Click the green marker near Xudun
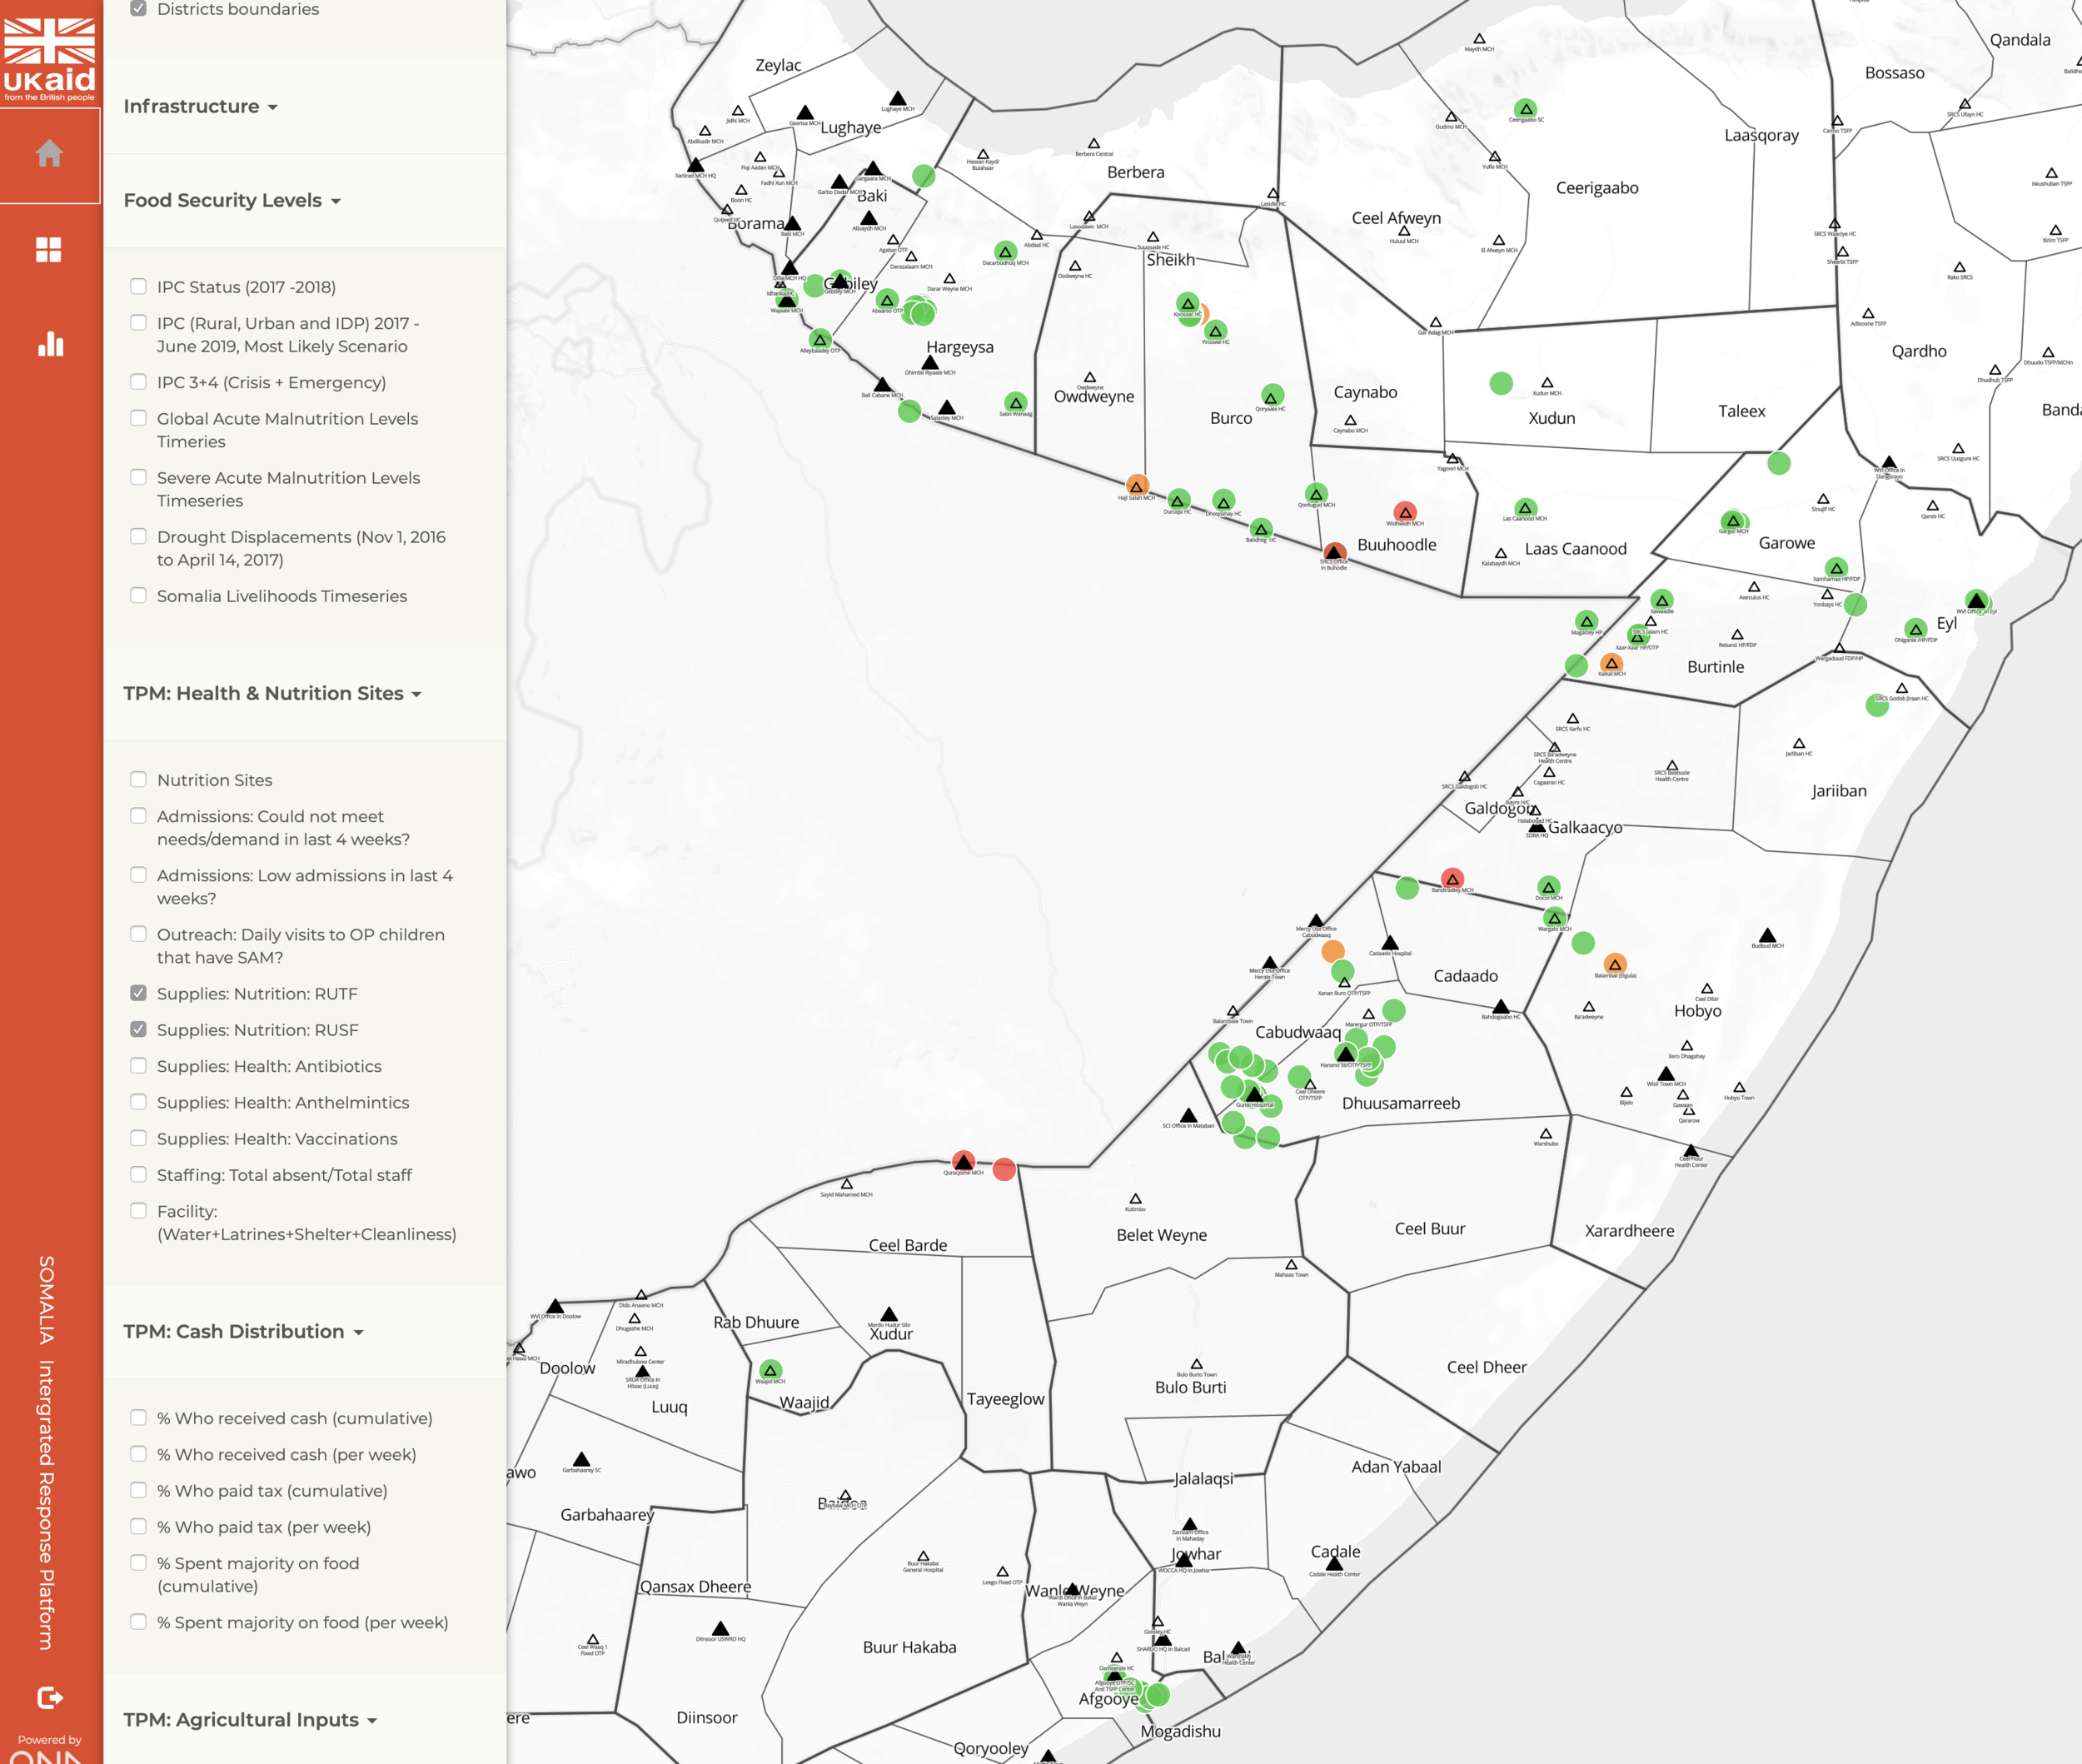 [1500, 383]
